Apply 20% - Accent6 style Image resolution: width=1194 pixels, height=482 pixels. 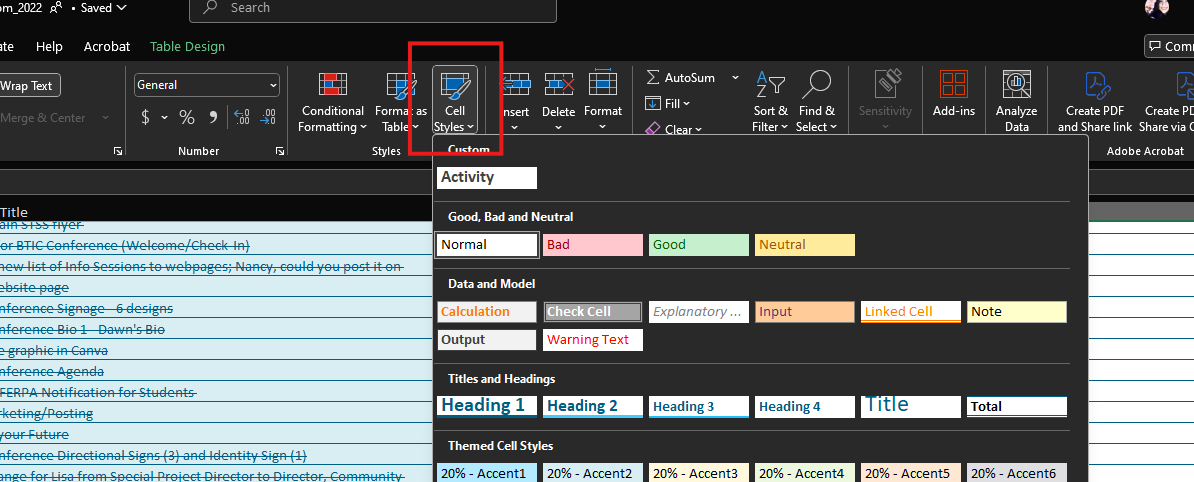(x=1017, y=473)
